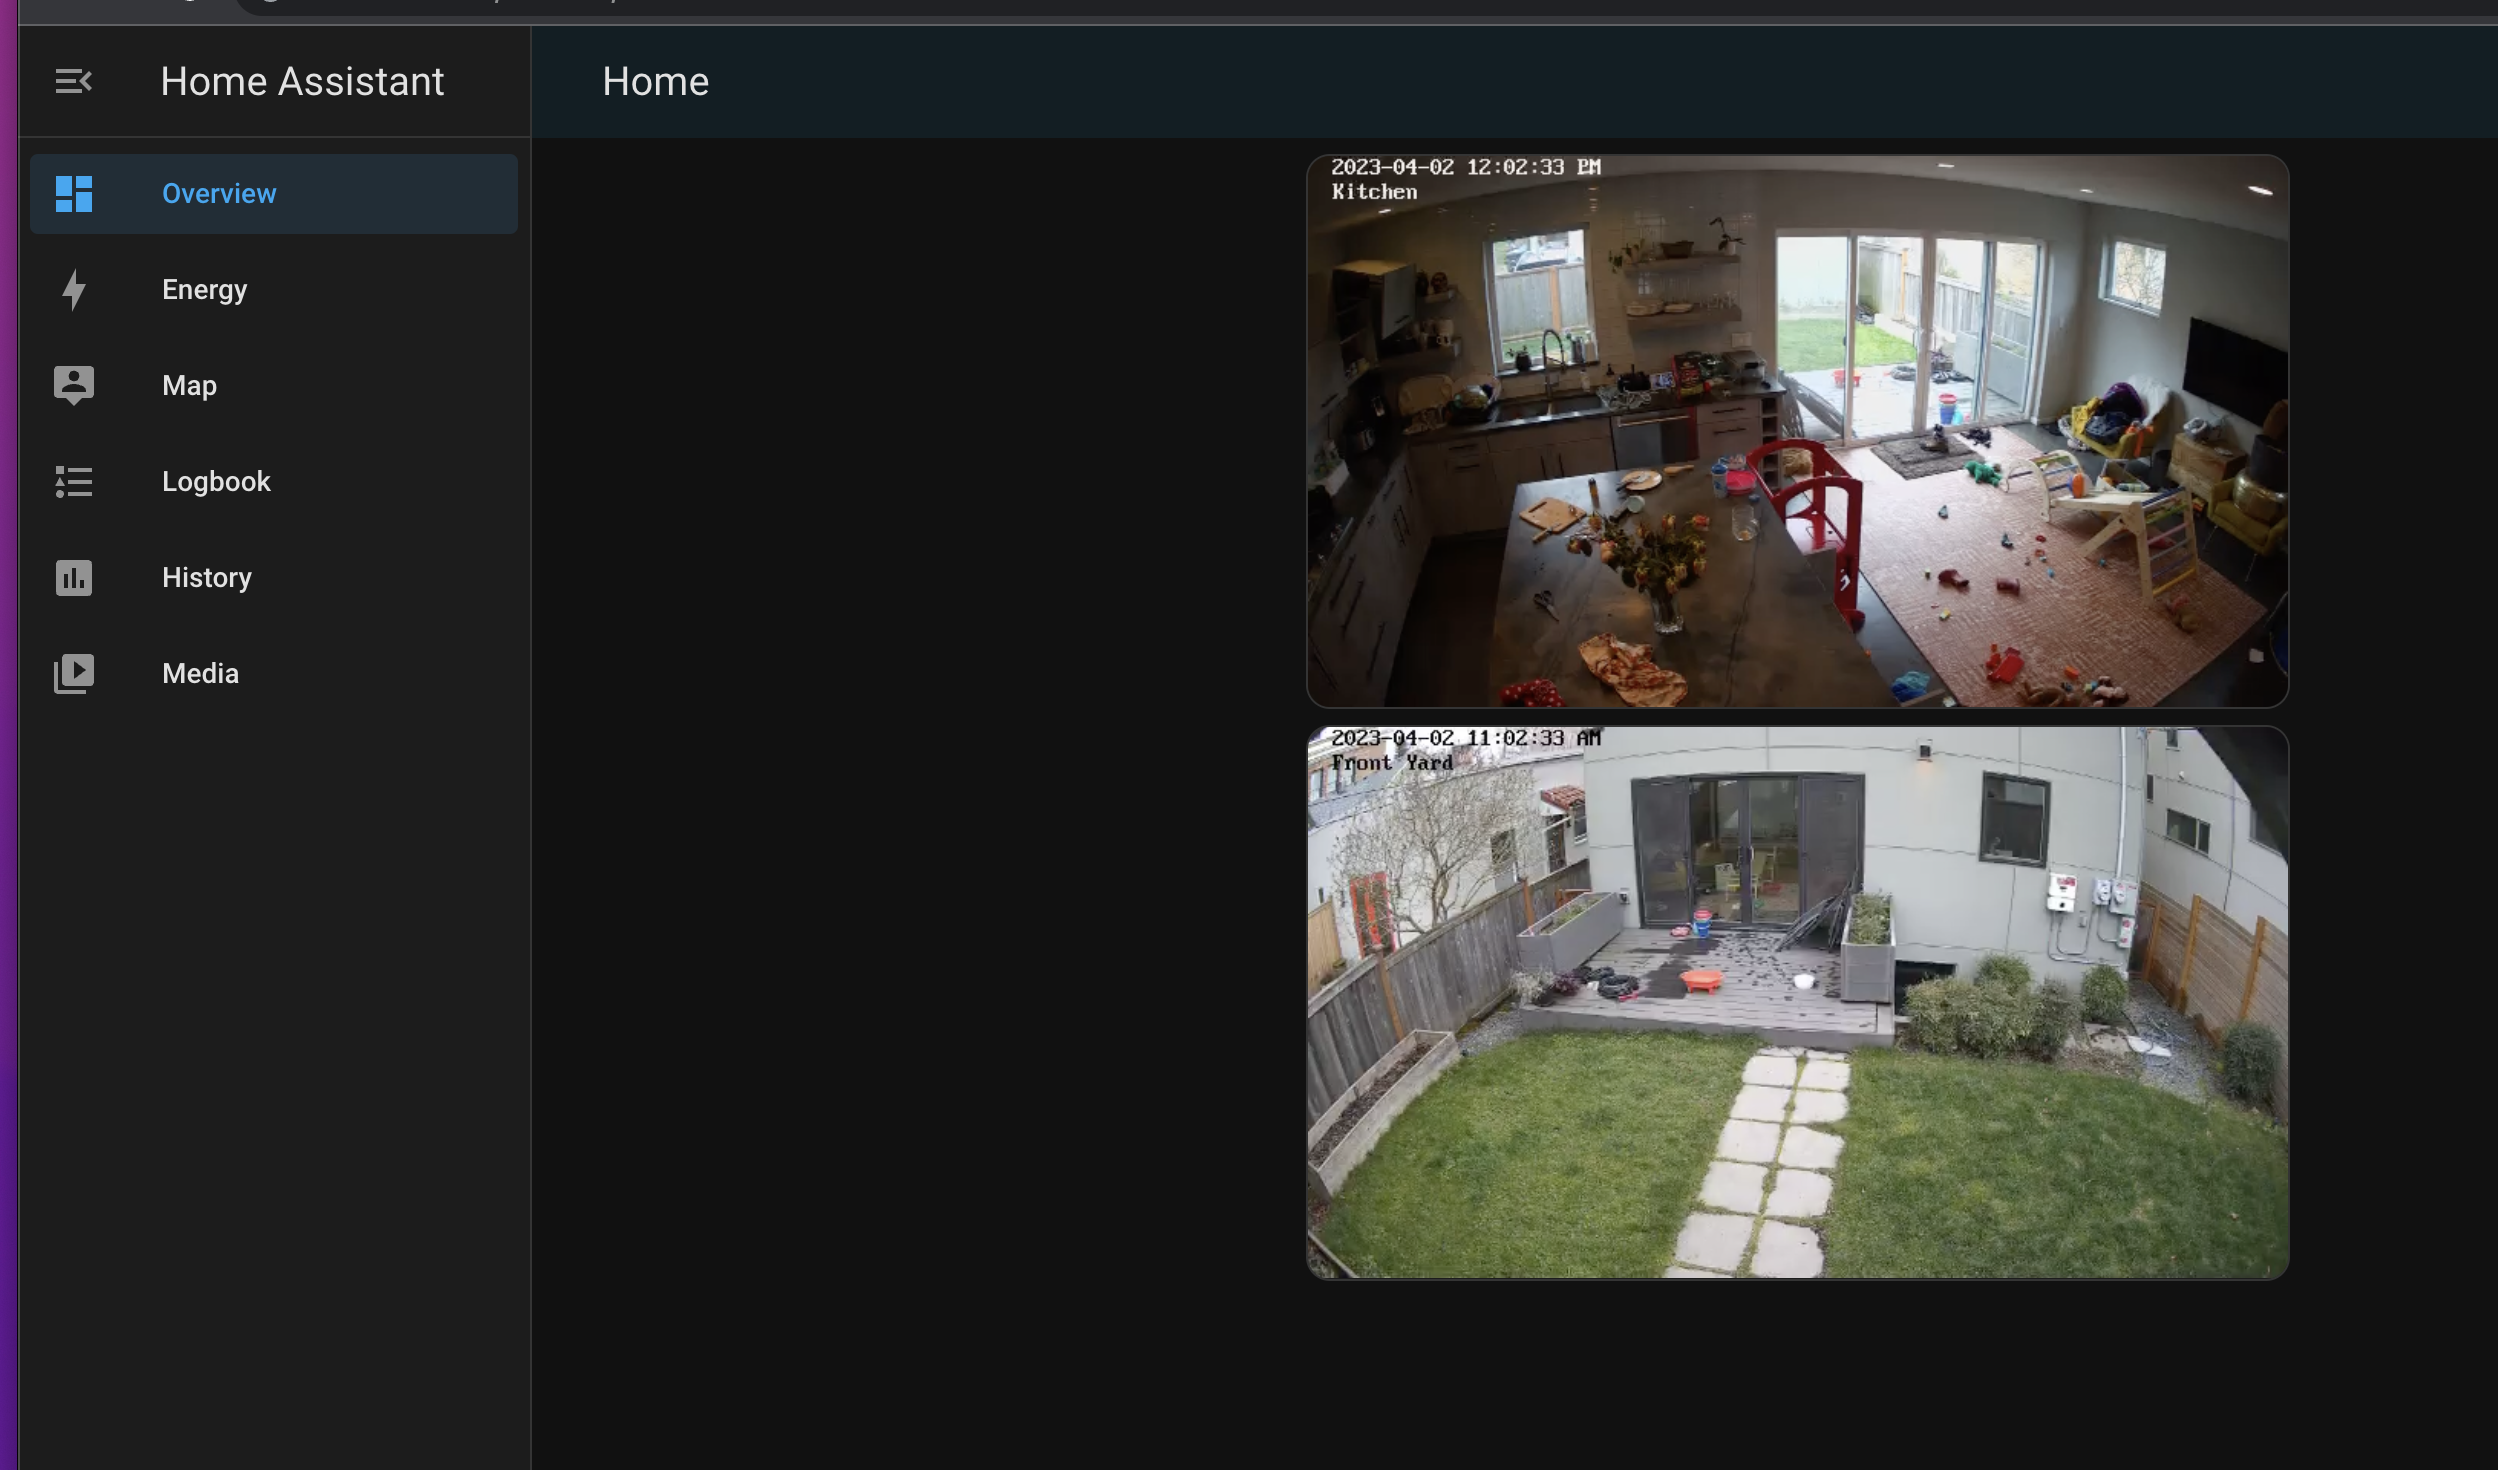Open the Media browser
This screenshot has width=2498, height=1470.
click(x=199, y=672)
